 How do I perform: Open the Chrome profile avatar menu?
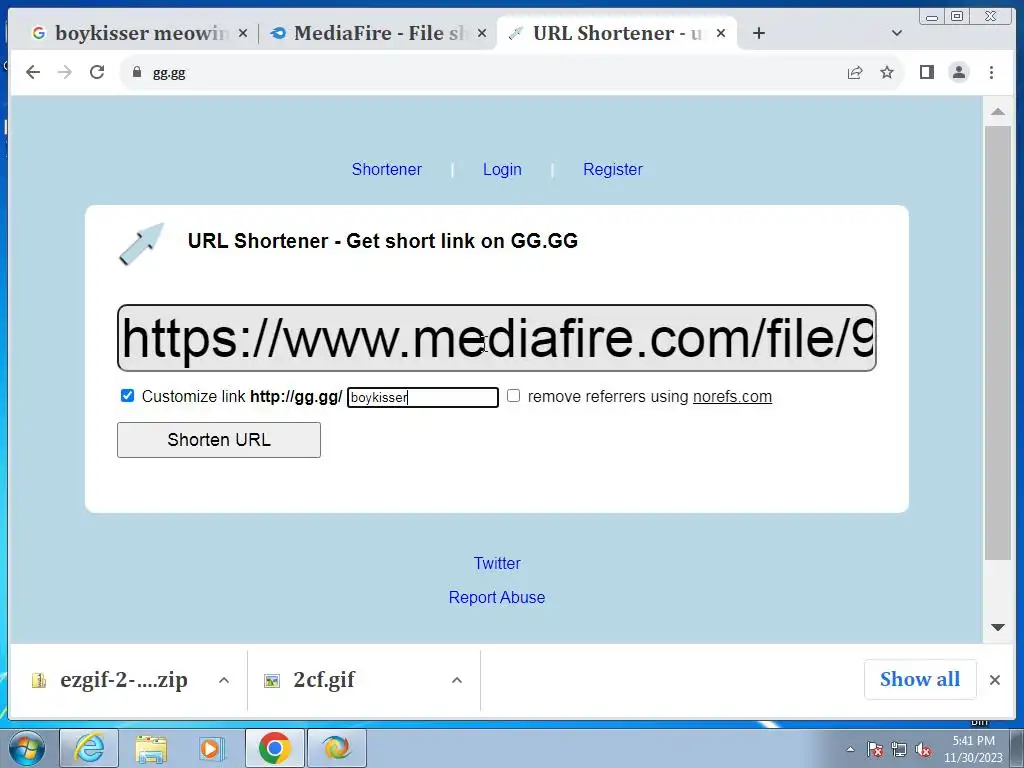coord(959,72)
